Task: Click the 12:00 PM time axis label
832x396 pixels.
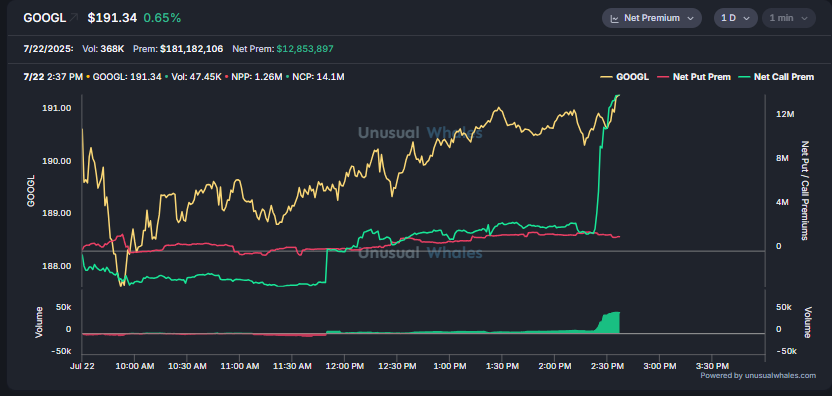Action: coord(344,366)
